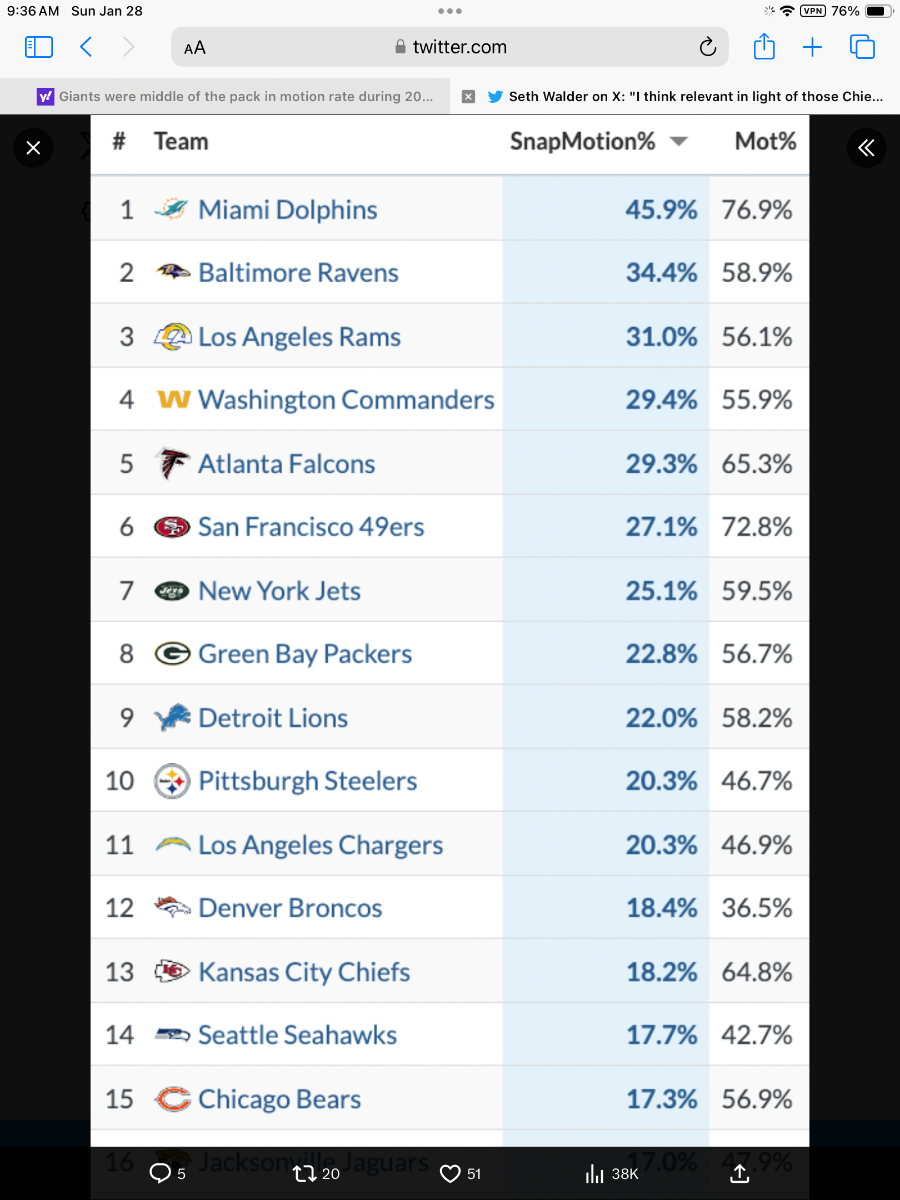
Task: Open the AA reader format menu
Action: tap(195, 47)
